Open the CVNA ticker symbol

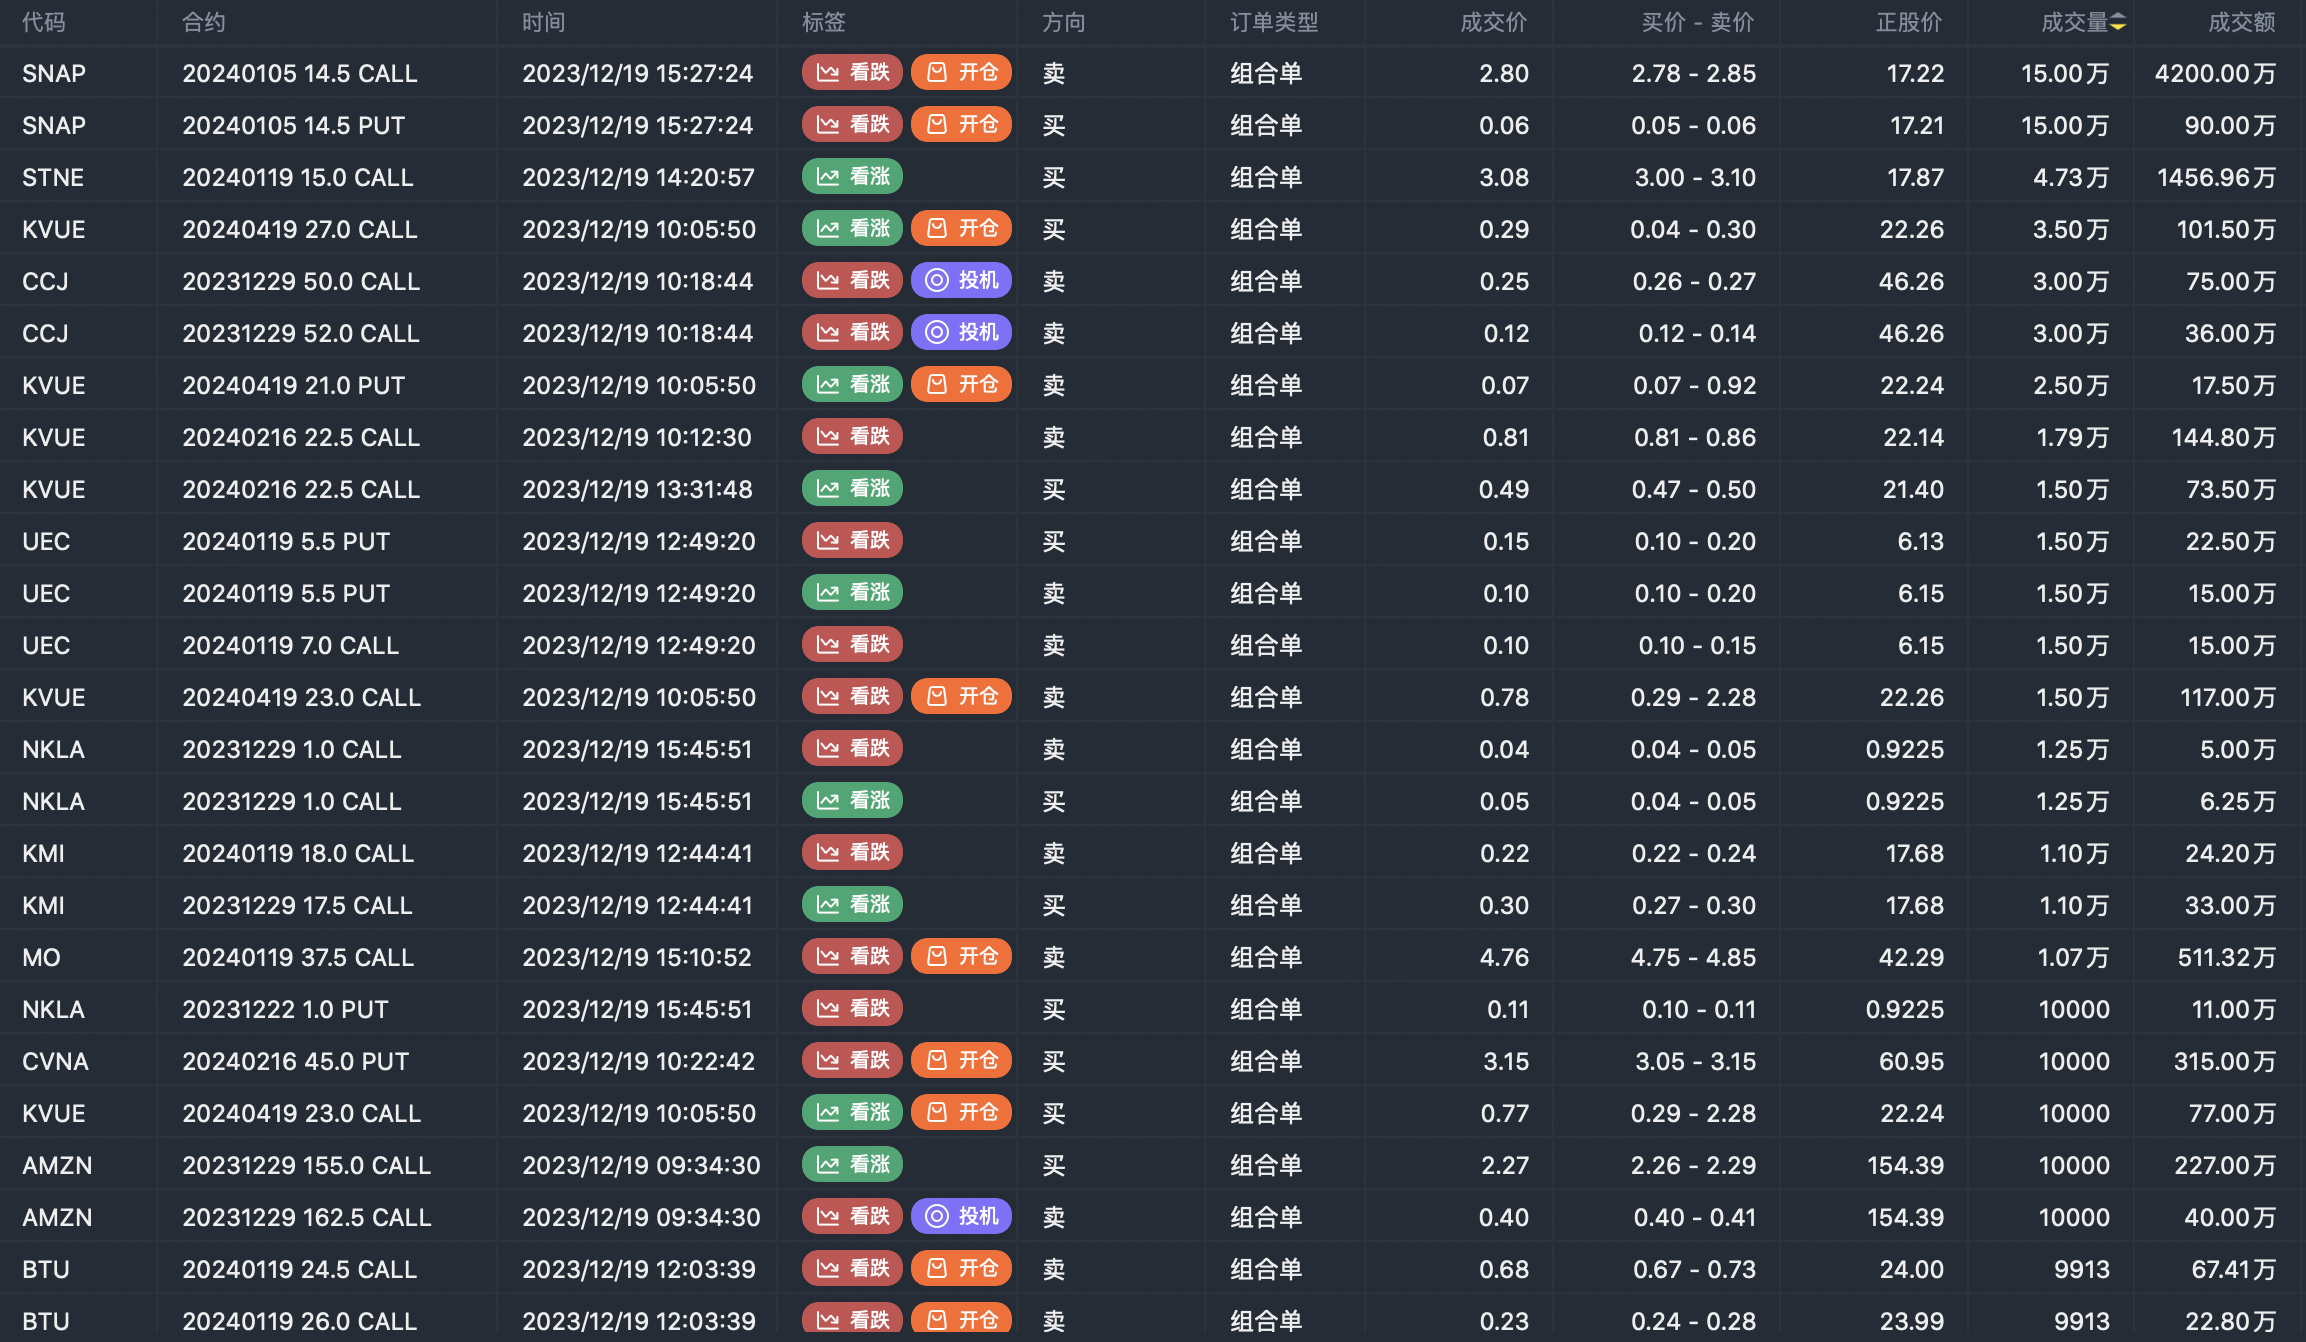pos(55,1061)
